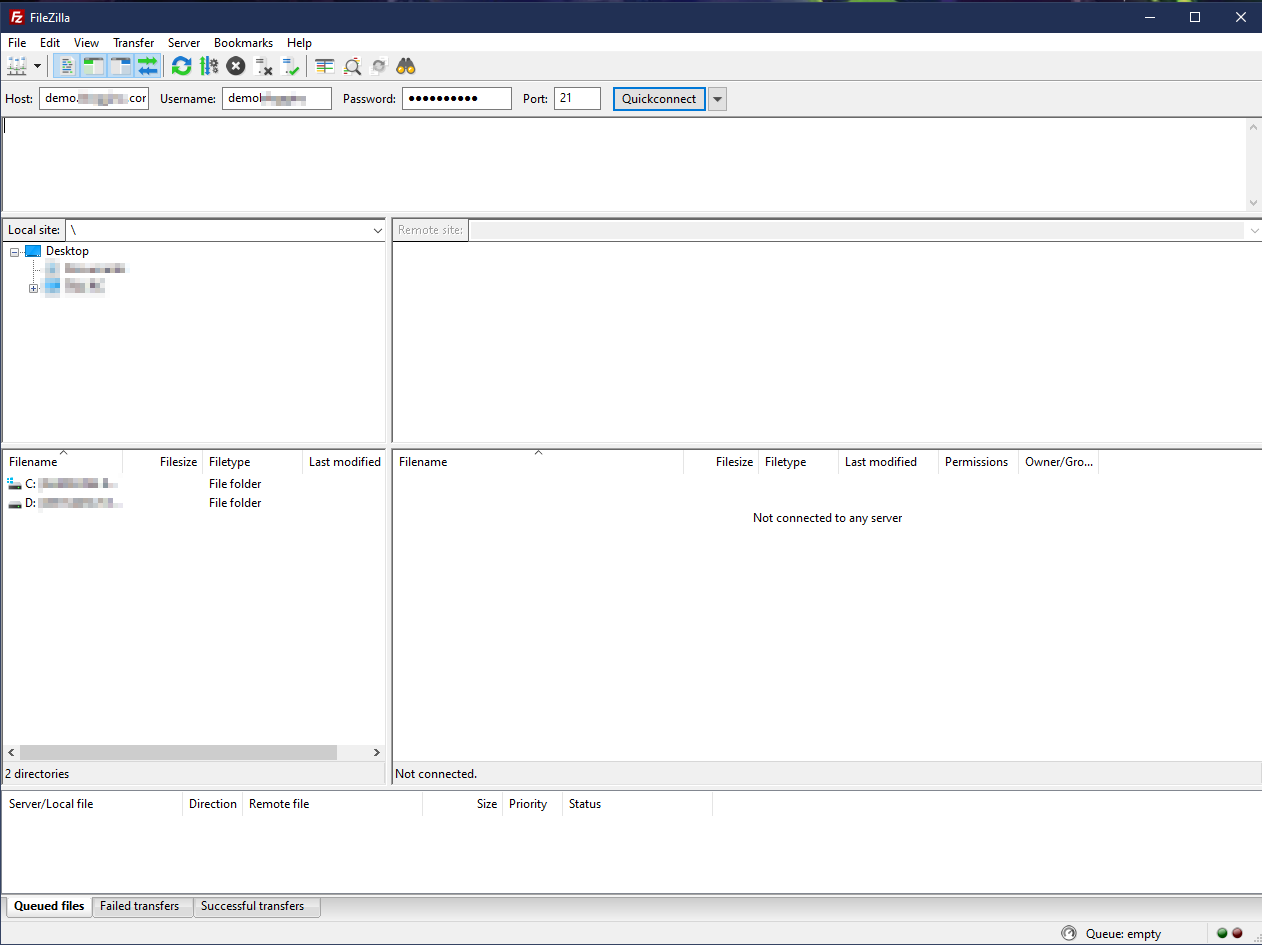
Task: Search for files with binoculars icon
Action: pos(406,66)
